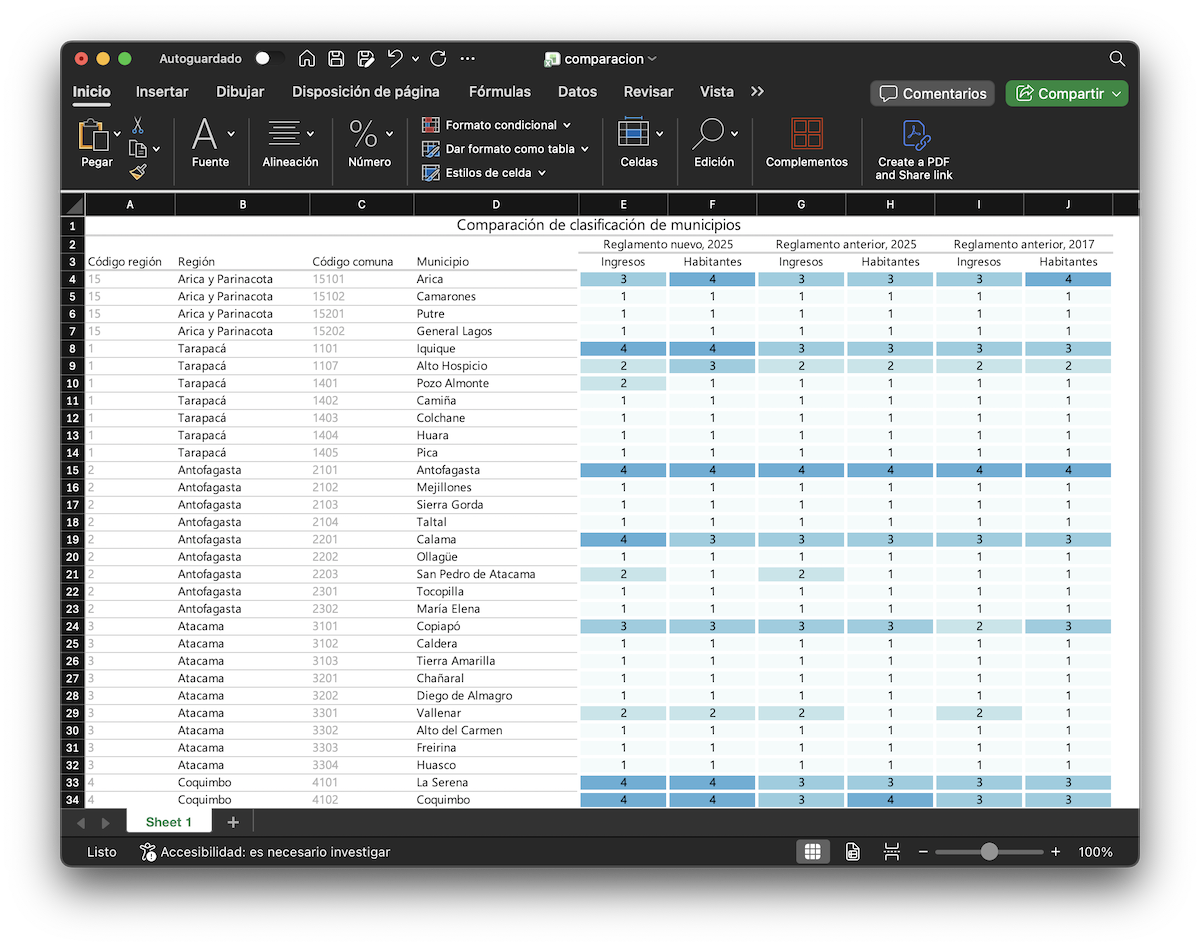The height and width of the screenshot is (947, 1200).
Task: Switch to the Insertar ribbon tab
Action: [162, 92]
